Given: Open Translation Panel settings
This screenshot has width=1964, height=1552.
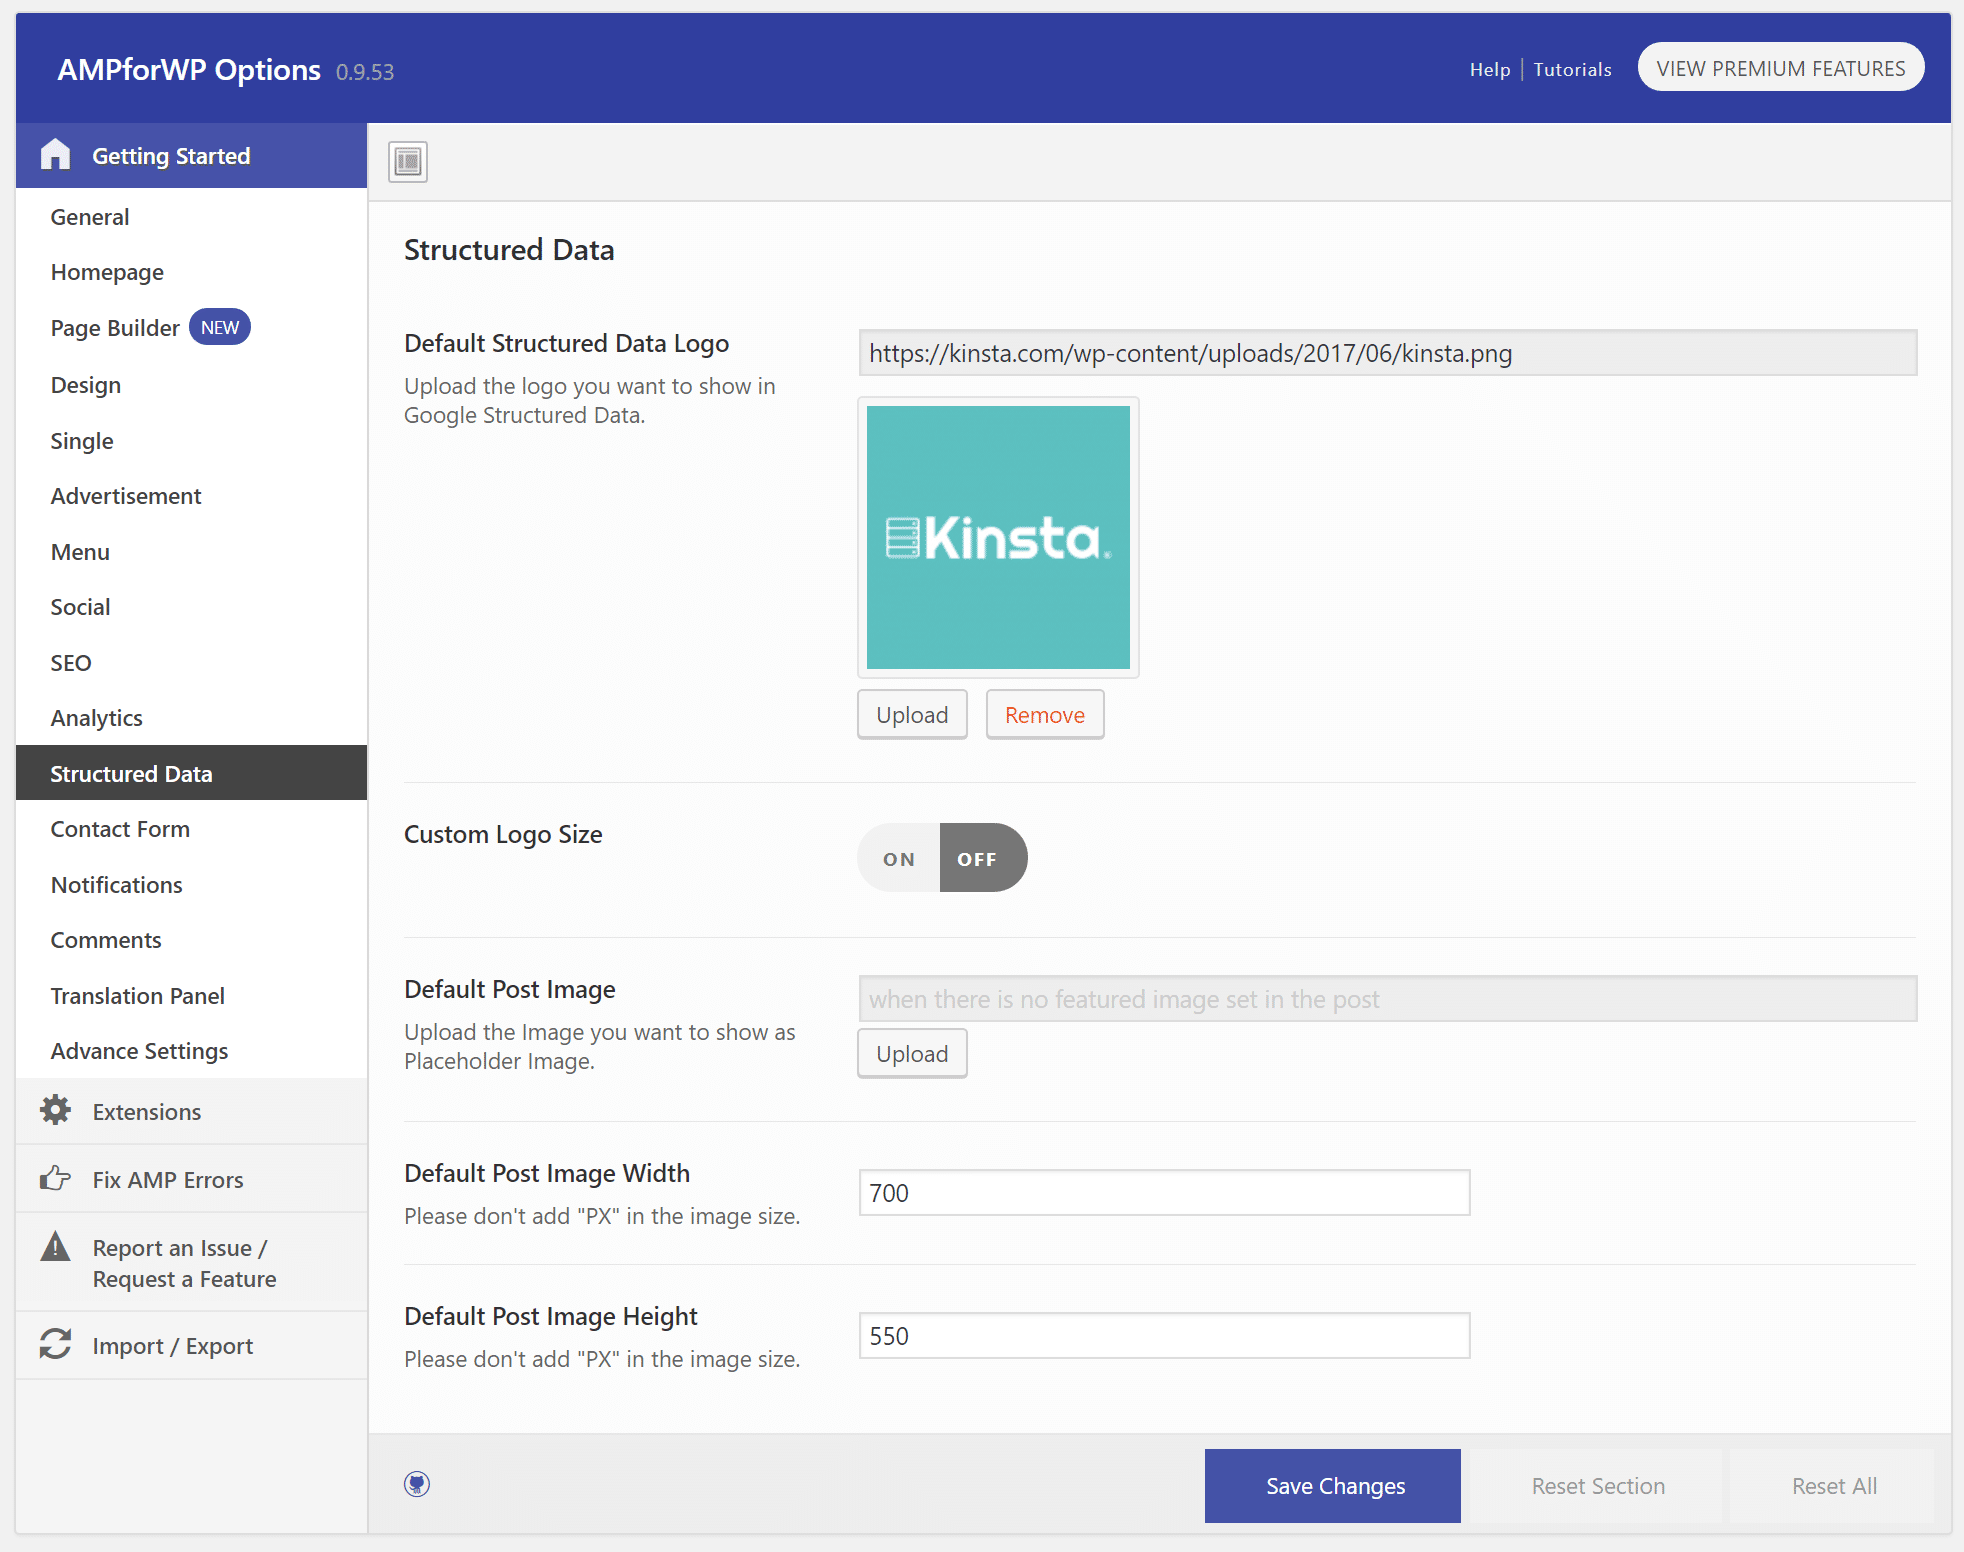Looking at the screenshot, I should (137, 994).
